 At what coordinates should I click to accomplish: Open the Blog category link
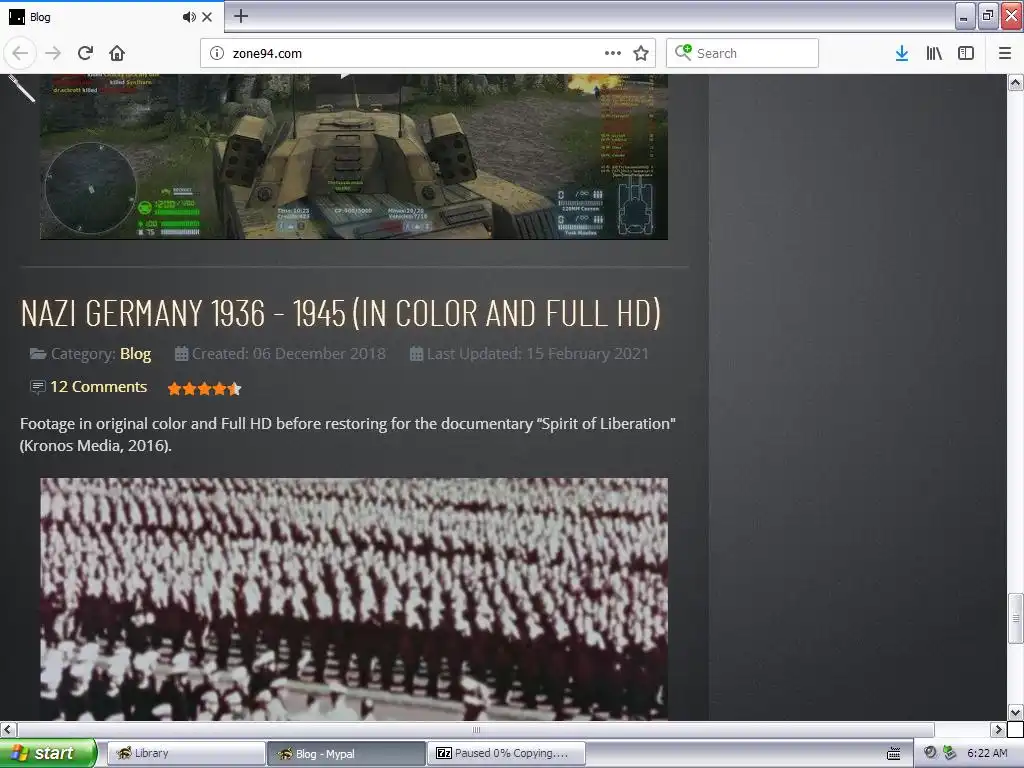click(135, 353)
